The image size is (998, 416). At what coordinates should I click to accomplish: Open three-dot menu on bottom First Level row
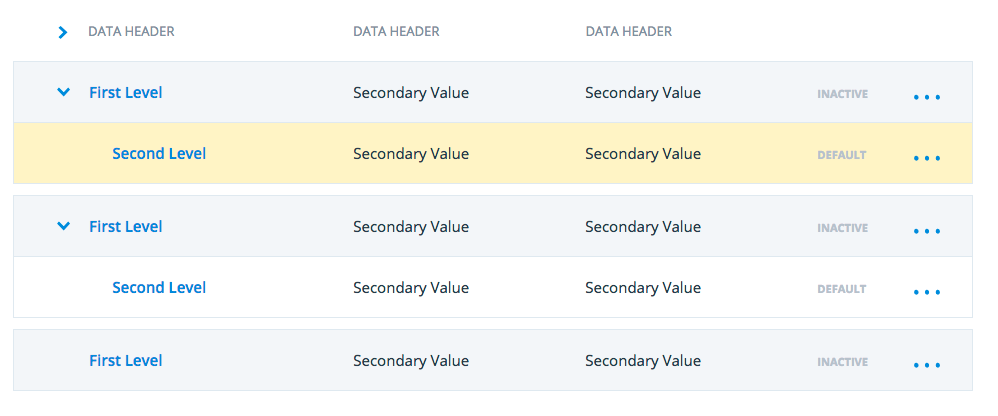(x=927, y=366)
